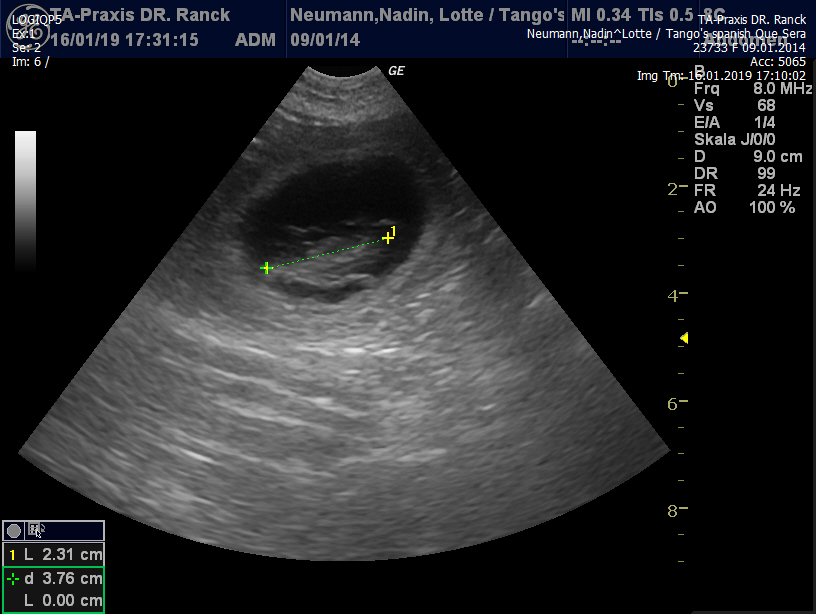Click the DR 99 dynamic range value
This screenshot has width=816, height=614.
coord(735,174)
